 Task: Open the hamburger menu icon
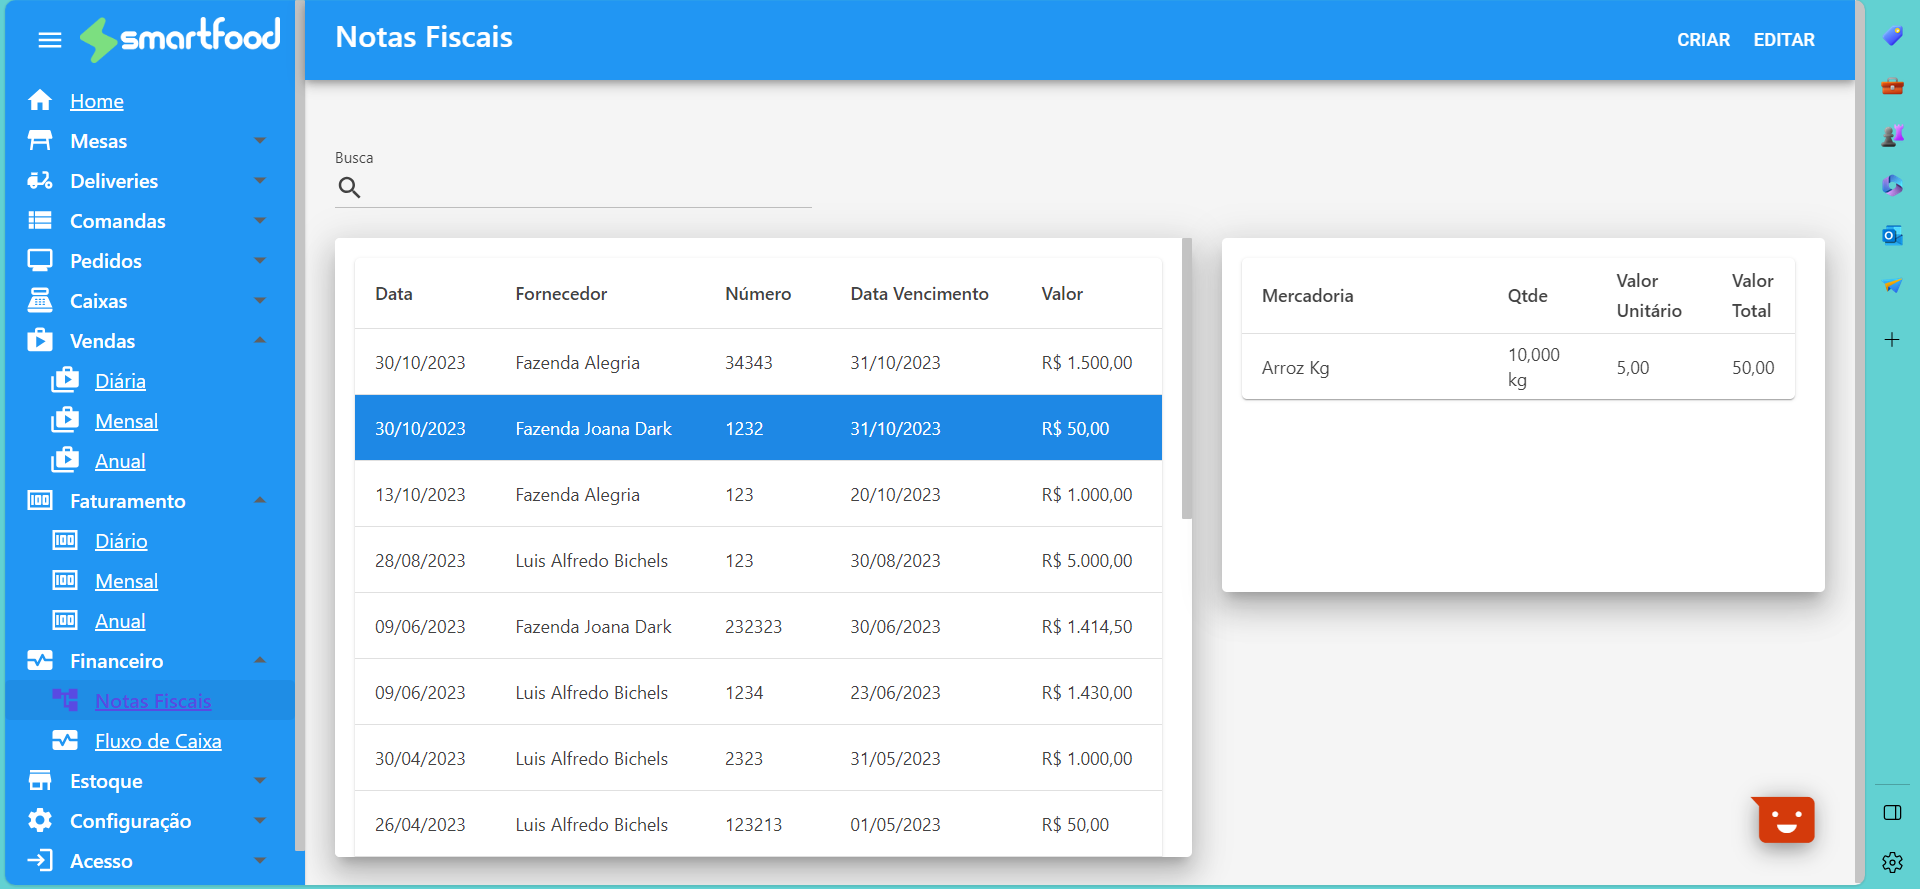[50, 40]
